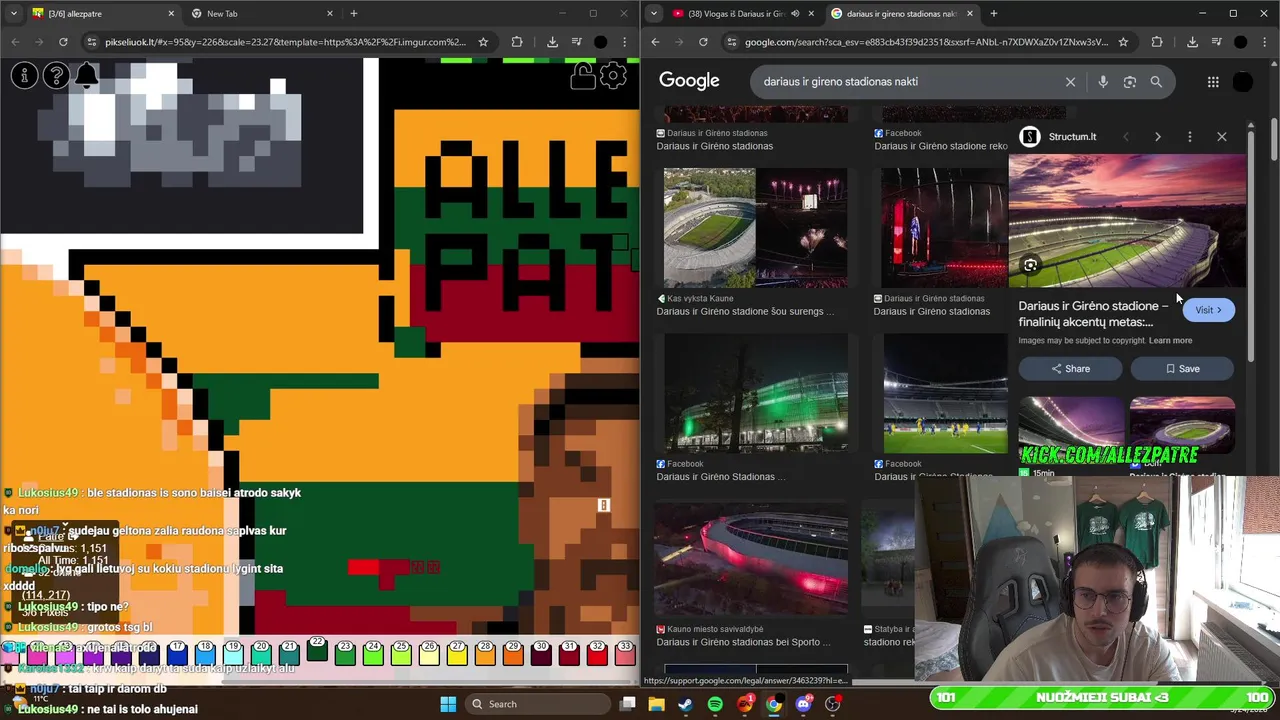The height and width of the screenshot is (720, 1280).
Task: Pick red color swatch 32
Action: [597, 654]
